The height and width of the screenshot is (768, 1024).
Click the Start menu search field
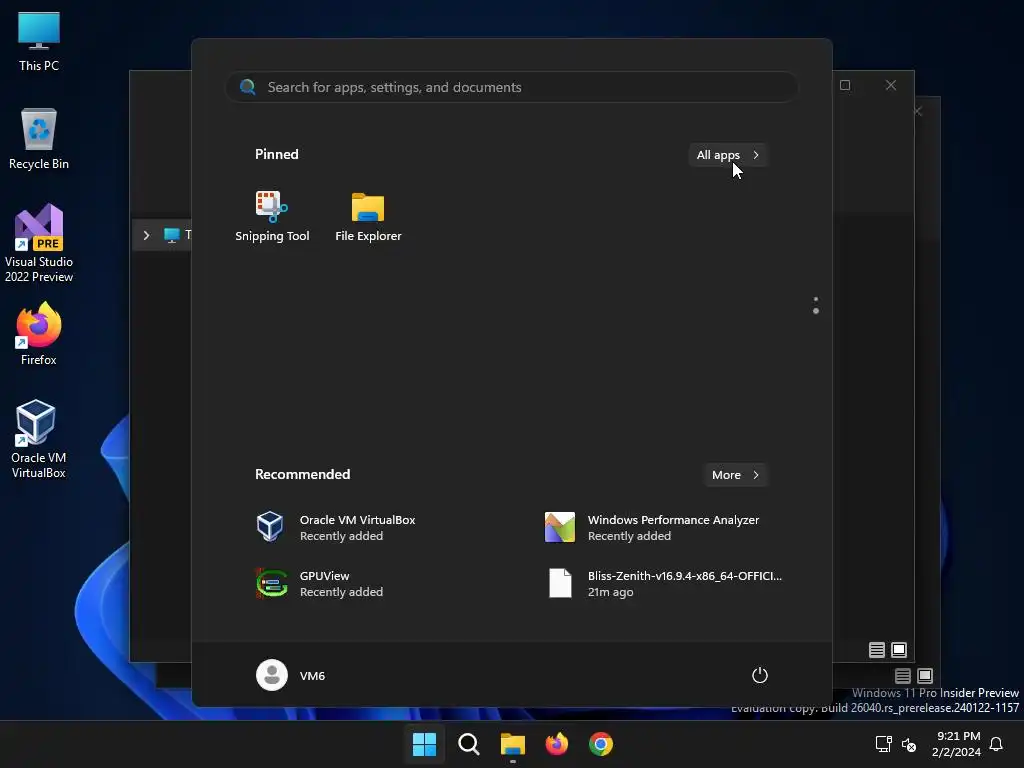click(511, 87)
